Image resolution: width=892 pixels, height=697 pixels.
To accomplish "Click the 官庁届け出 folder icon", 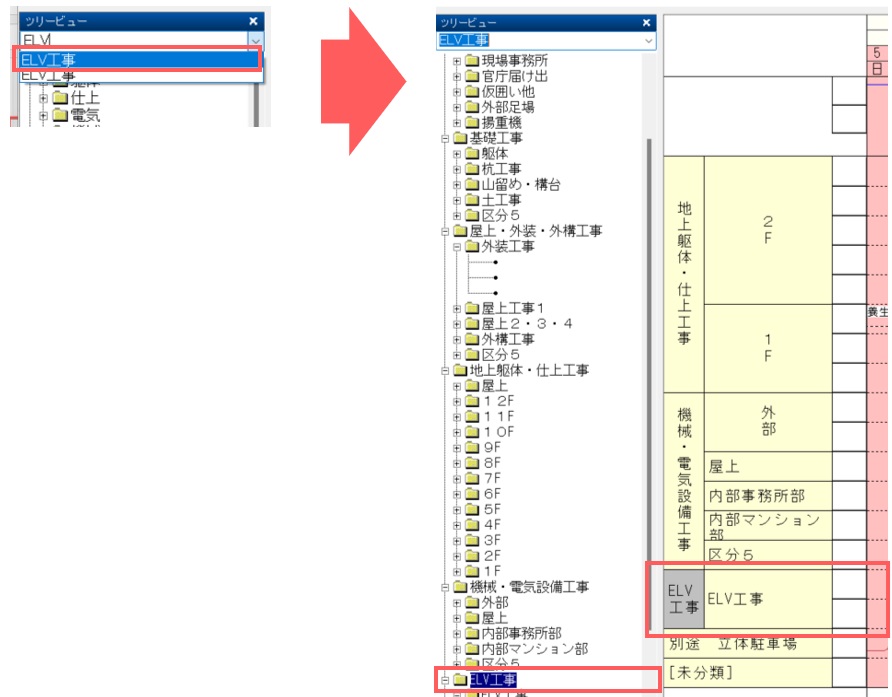I will (472, 77).
